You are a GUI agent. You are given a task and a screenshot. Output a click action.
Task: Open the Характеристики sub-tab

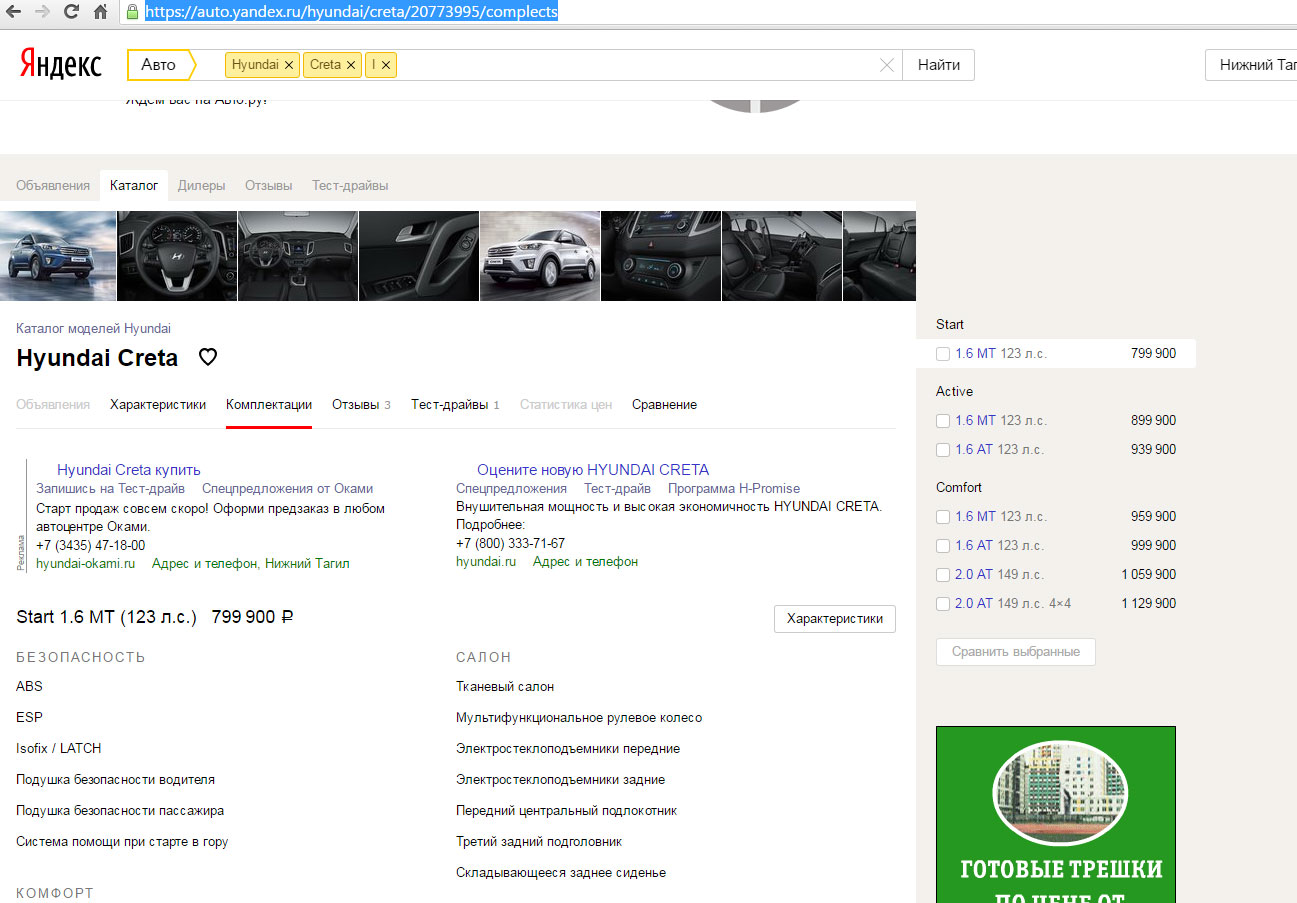tap(158, 405)
